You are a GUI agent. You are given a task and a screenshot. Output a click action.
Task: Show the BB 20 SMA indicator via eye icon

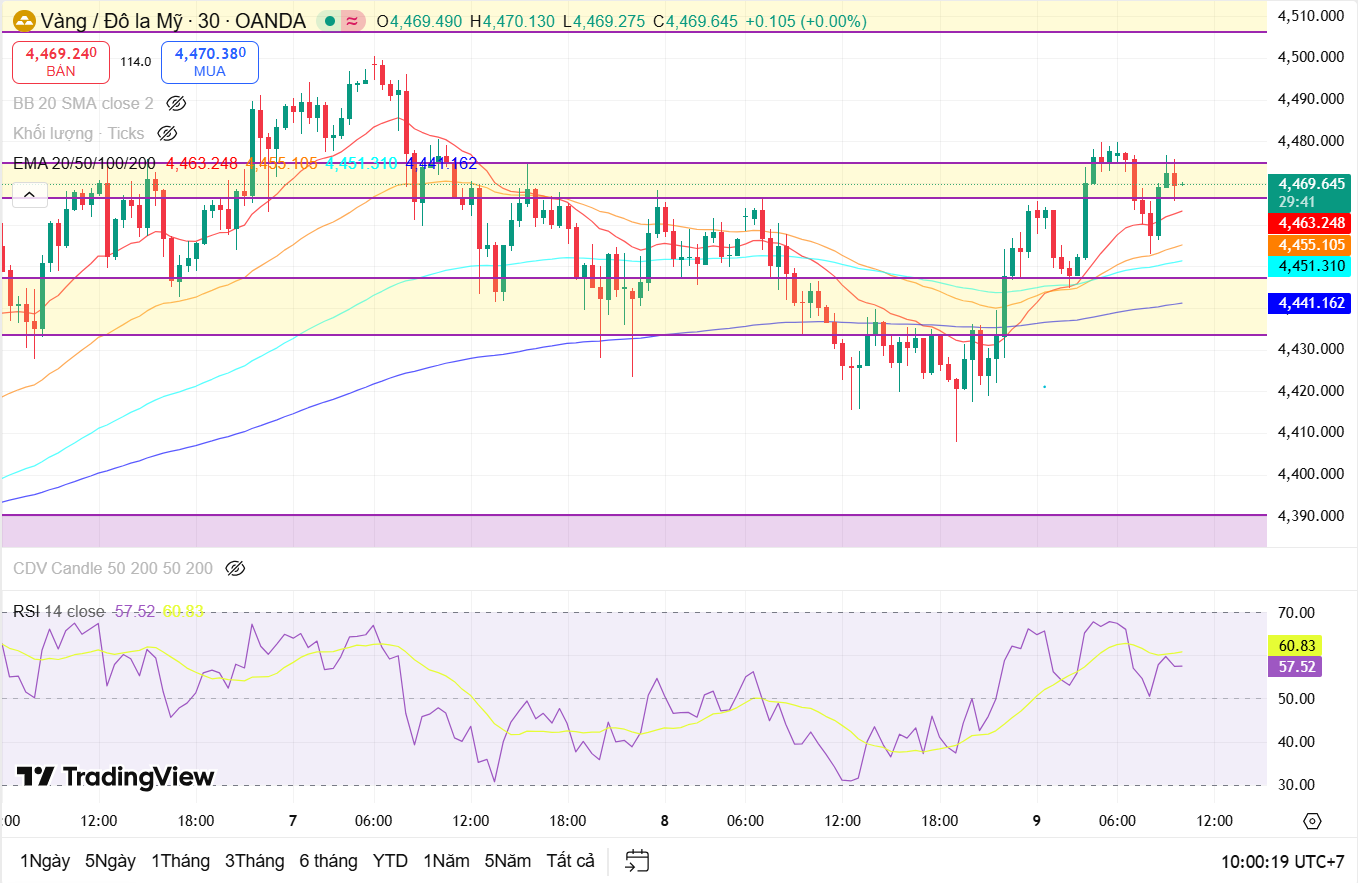pyautogui.click(x=177, y=103)
